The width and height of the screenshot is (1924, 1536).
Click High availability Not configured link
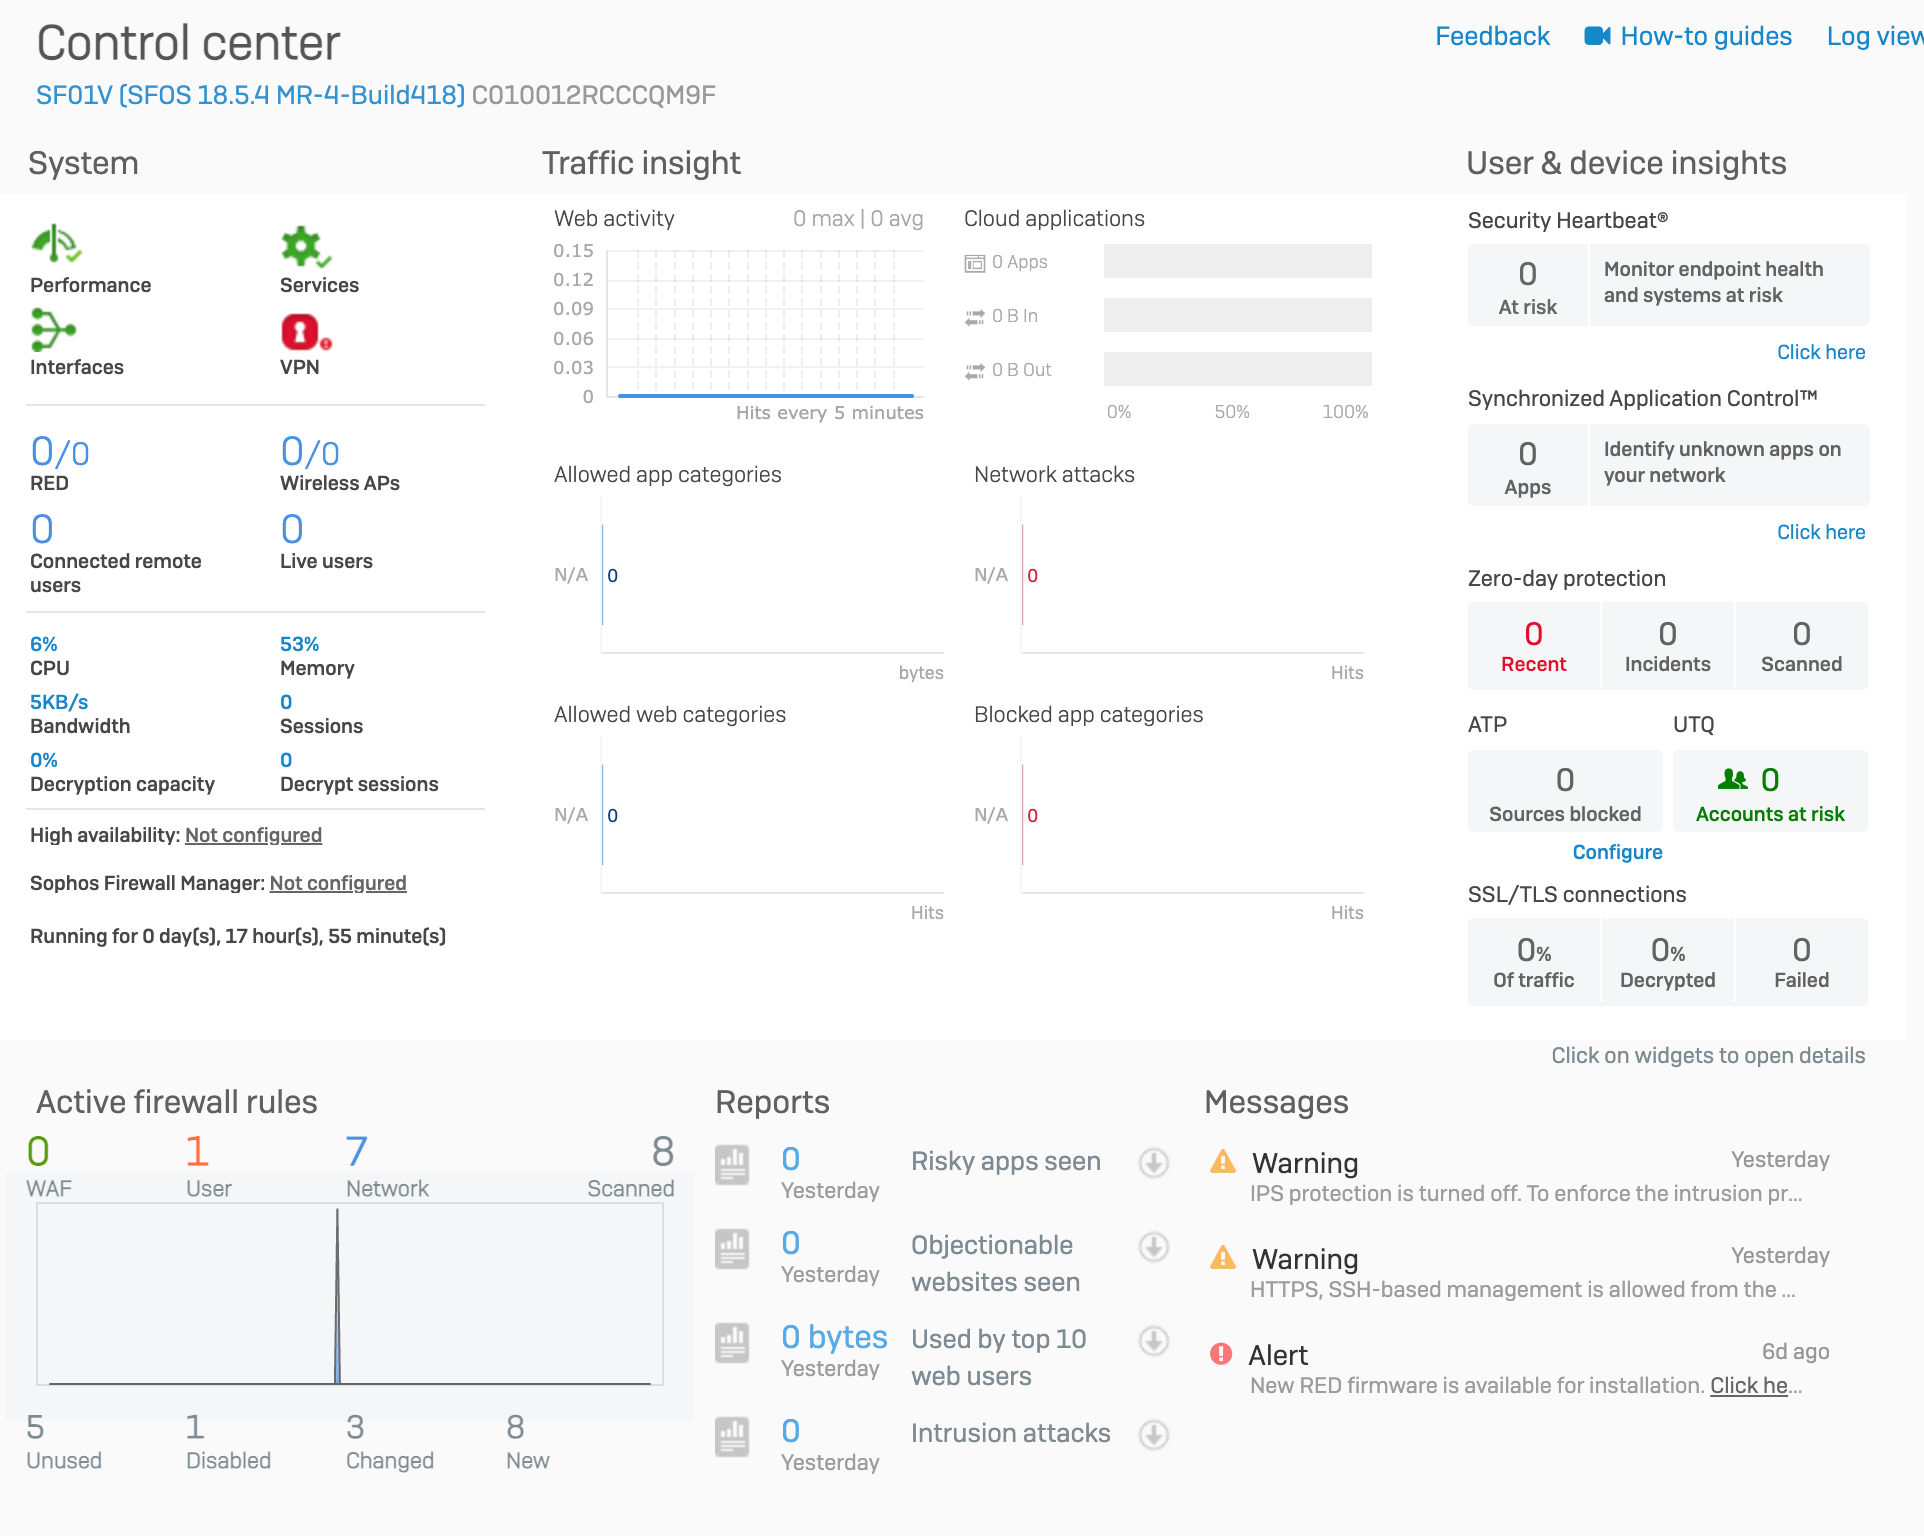[253, 835]
